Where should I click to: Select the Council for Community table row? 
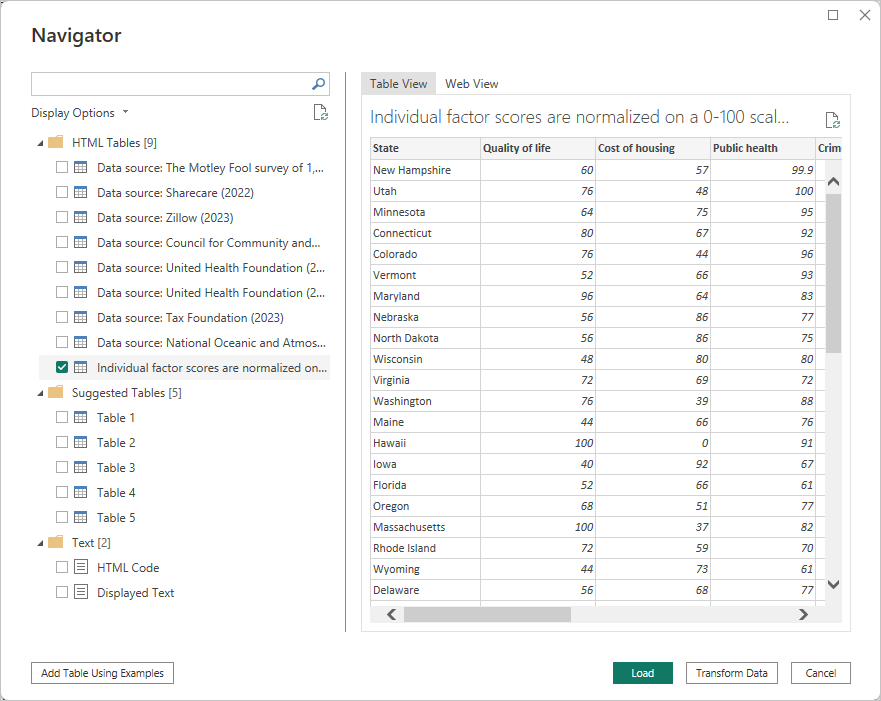184,242
